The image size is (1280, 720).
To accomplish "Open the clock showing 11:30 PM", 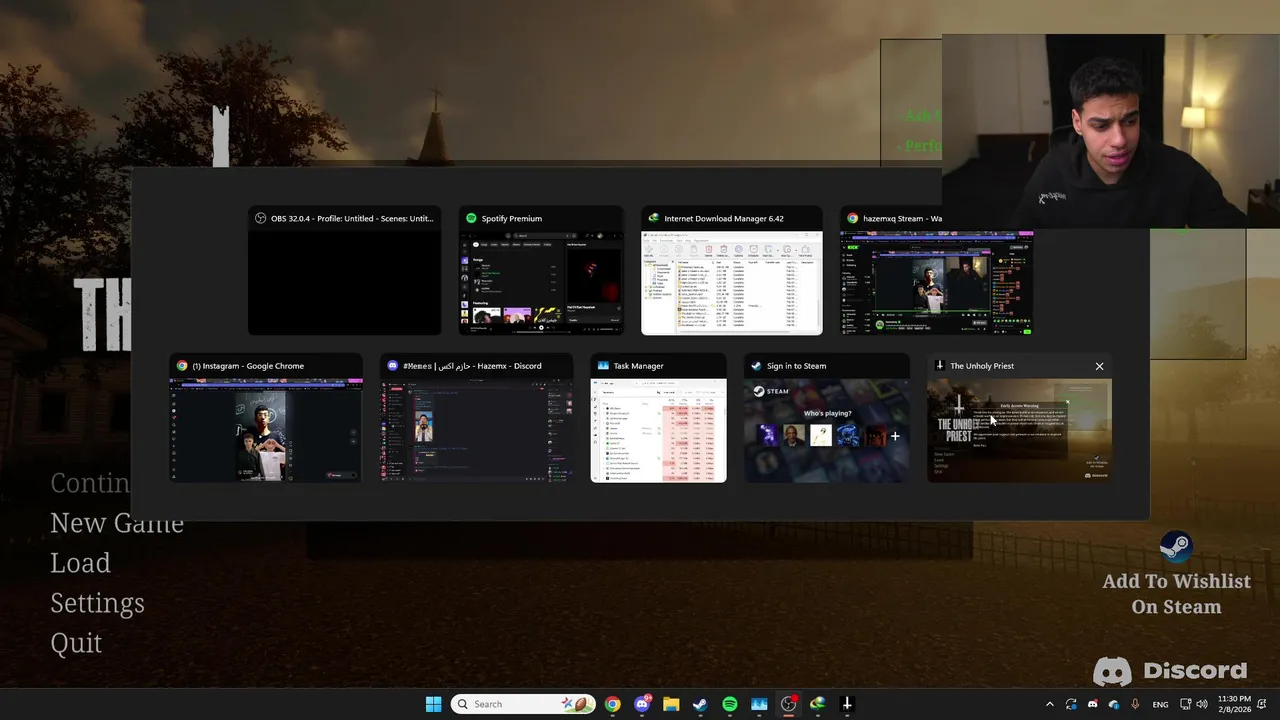I will [x=1234, y=704].
